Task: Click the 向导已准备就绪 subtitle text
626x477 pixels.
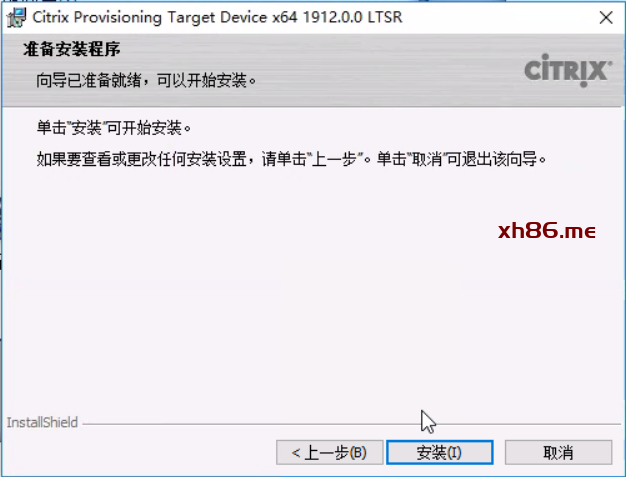Action: (146, 81)
